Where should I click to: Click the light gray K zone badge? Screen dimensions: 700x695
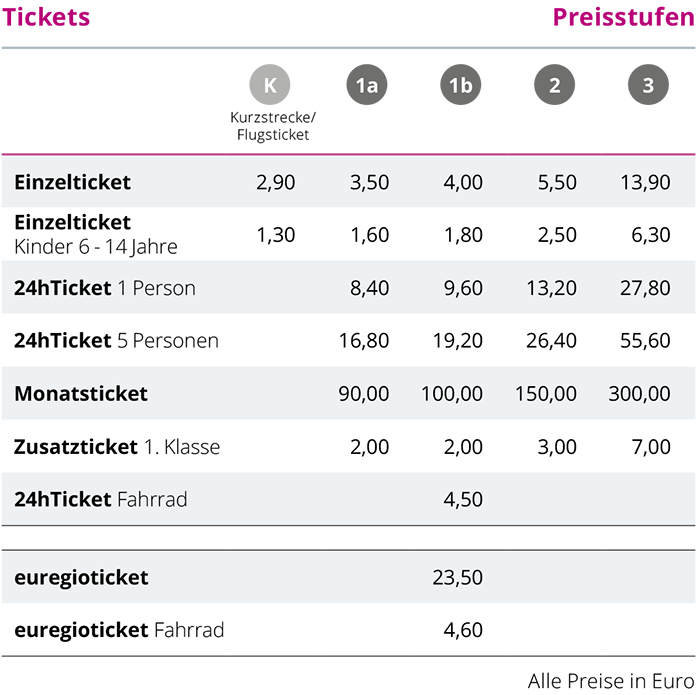click(270, 86)
